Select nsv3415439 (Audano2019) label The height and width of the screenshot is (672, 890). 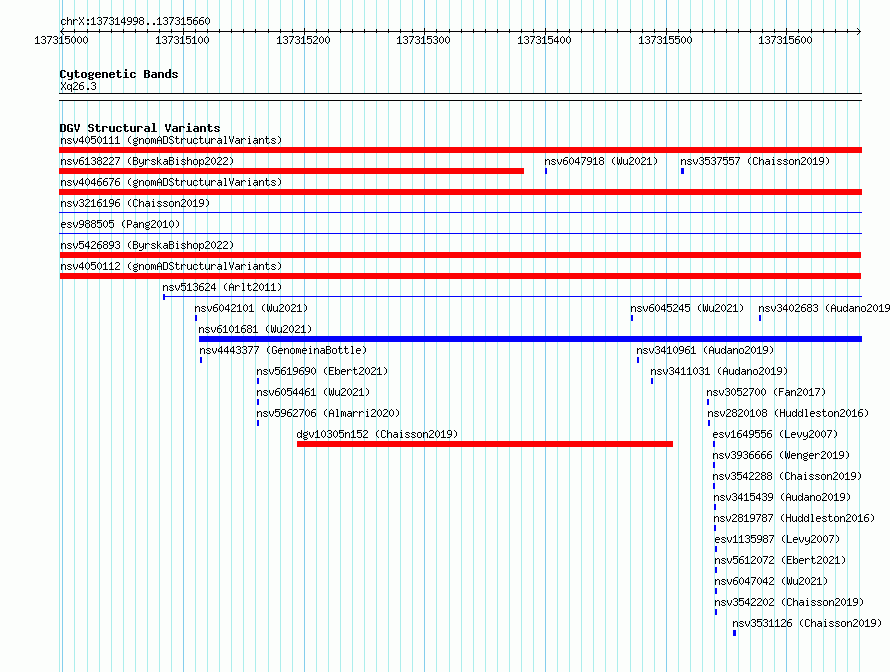point(782,497)
